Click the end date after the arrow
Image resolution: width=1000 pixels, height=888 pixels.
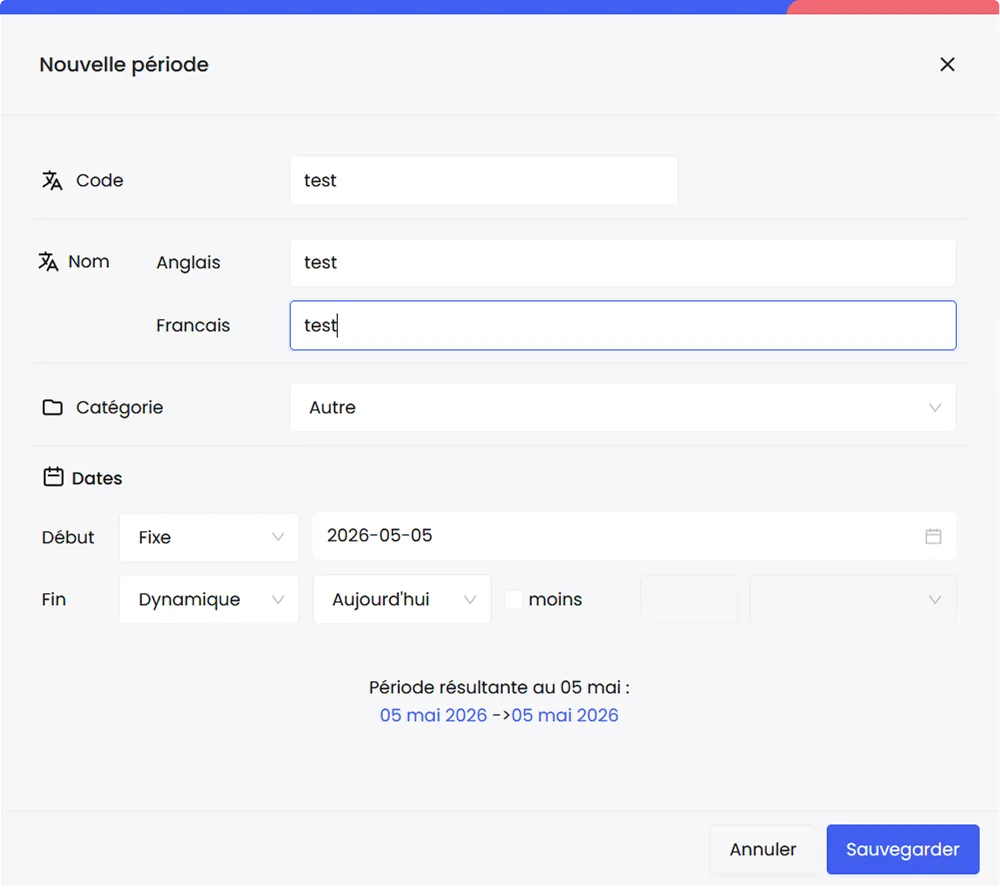tap(564, 716)
